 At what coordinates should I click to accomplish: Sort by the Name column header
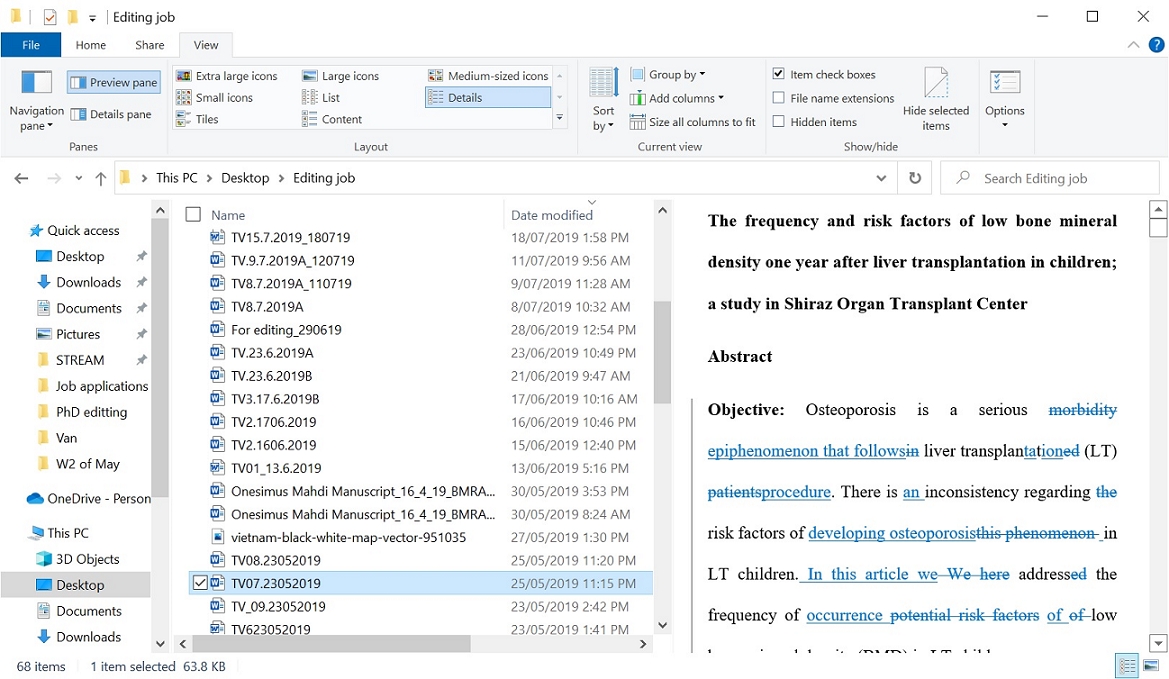[x=228, y=215]
